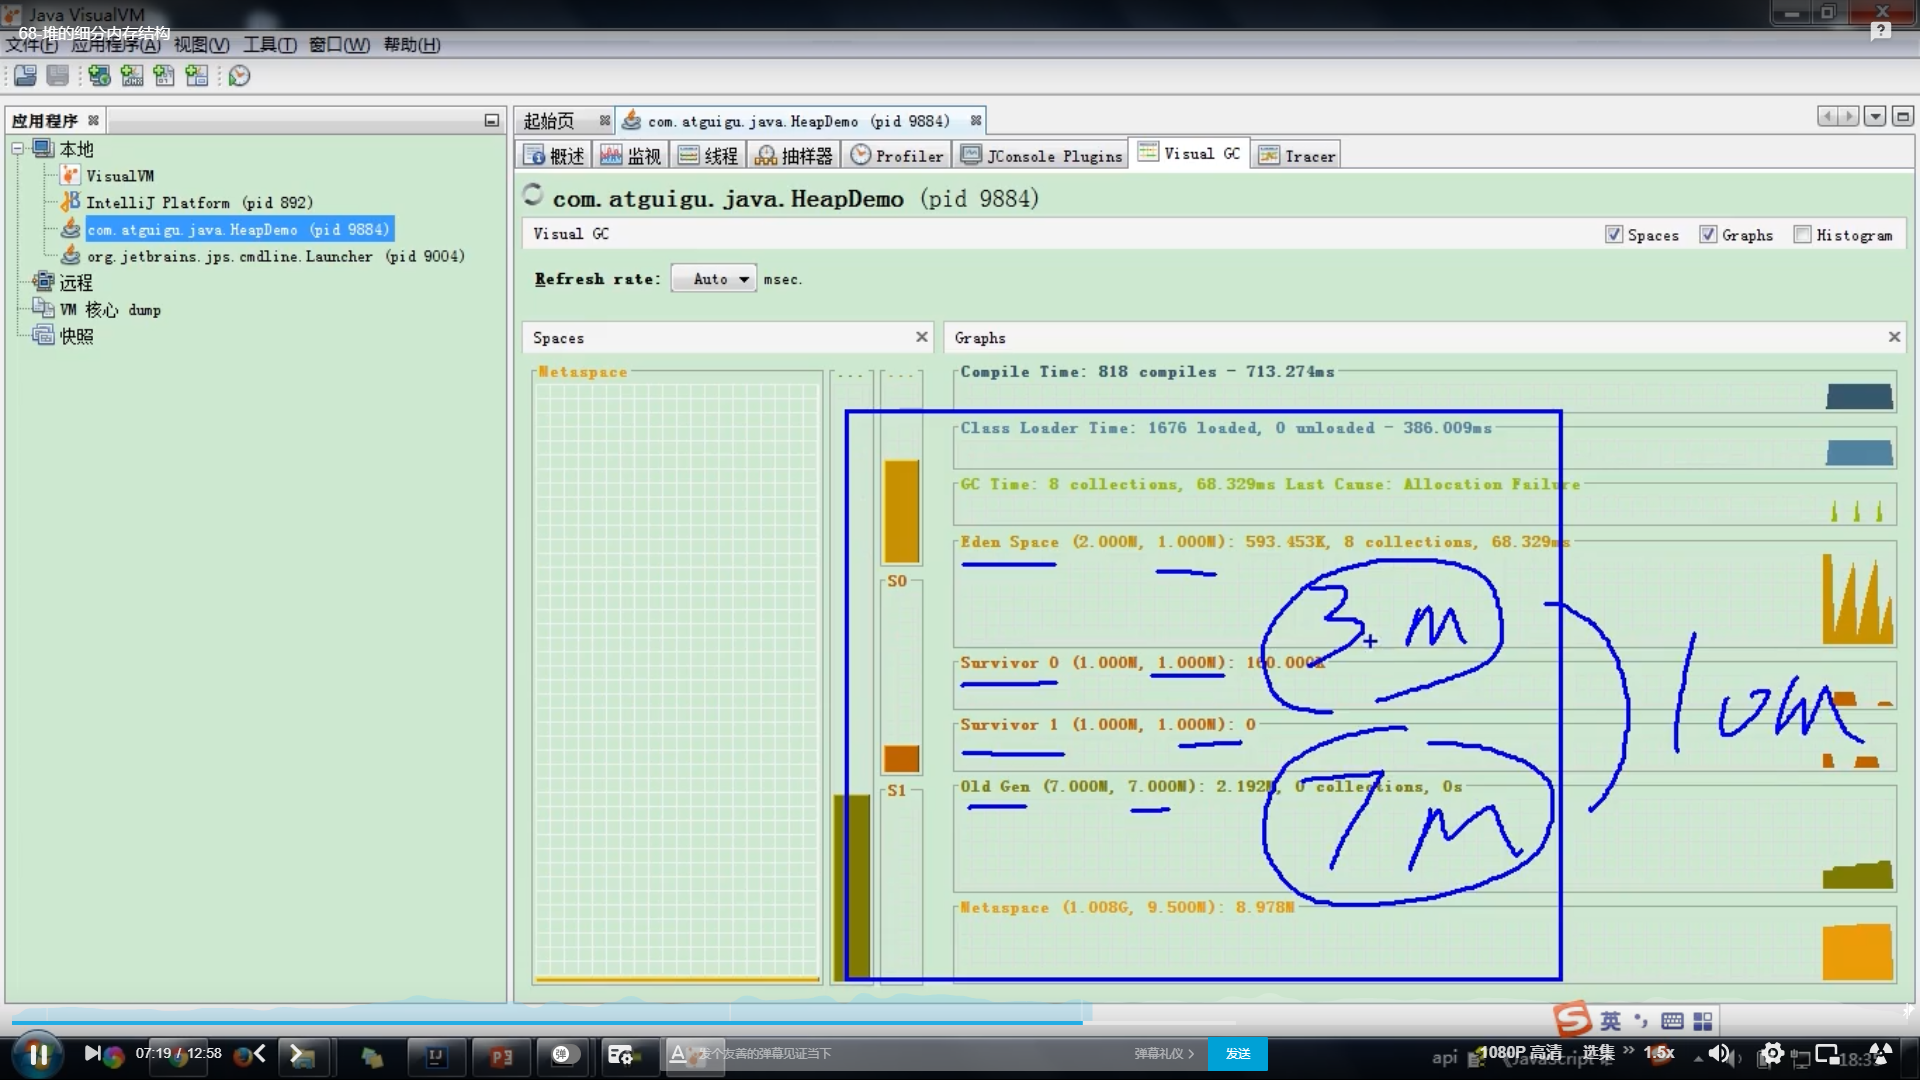Click the player volume speaker icon
Screen dimensions: 1920x1080
point(1718,1053)
